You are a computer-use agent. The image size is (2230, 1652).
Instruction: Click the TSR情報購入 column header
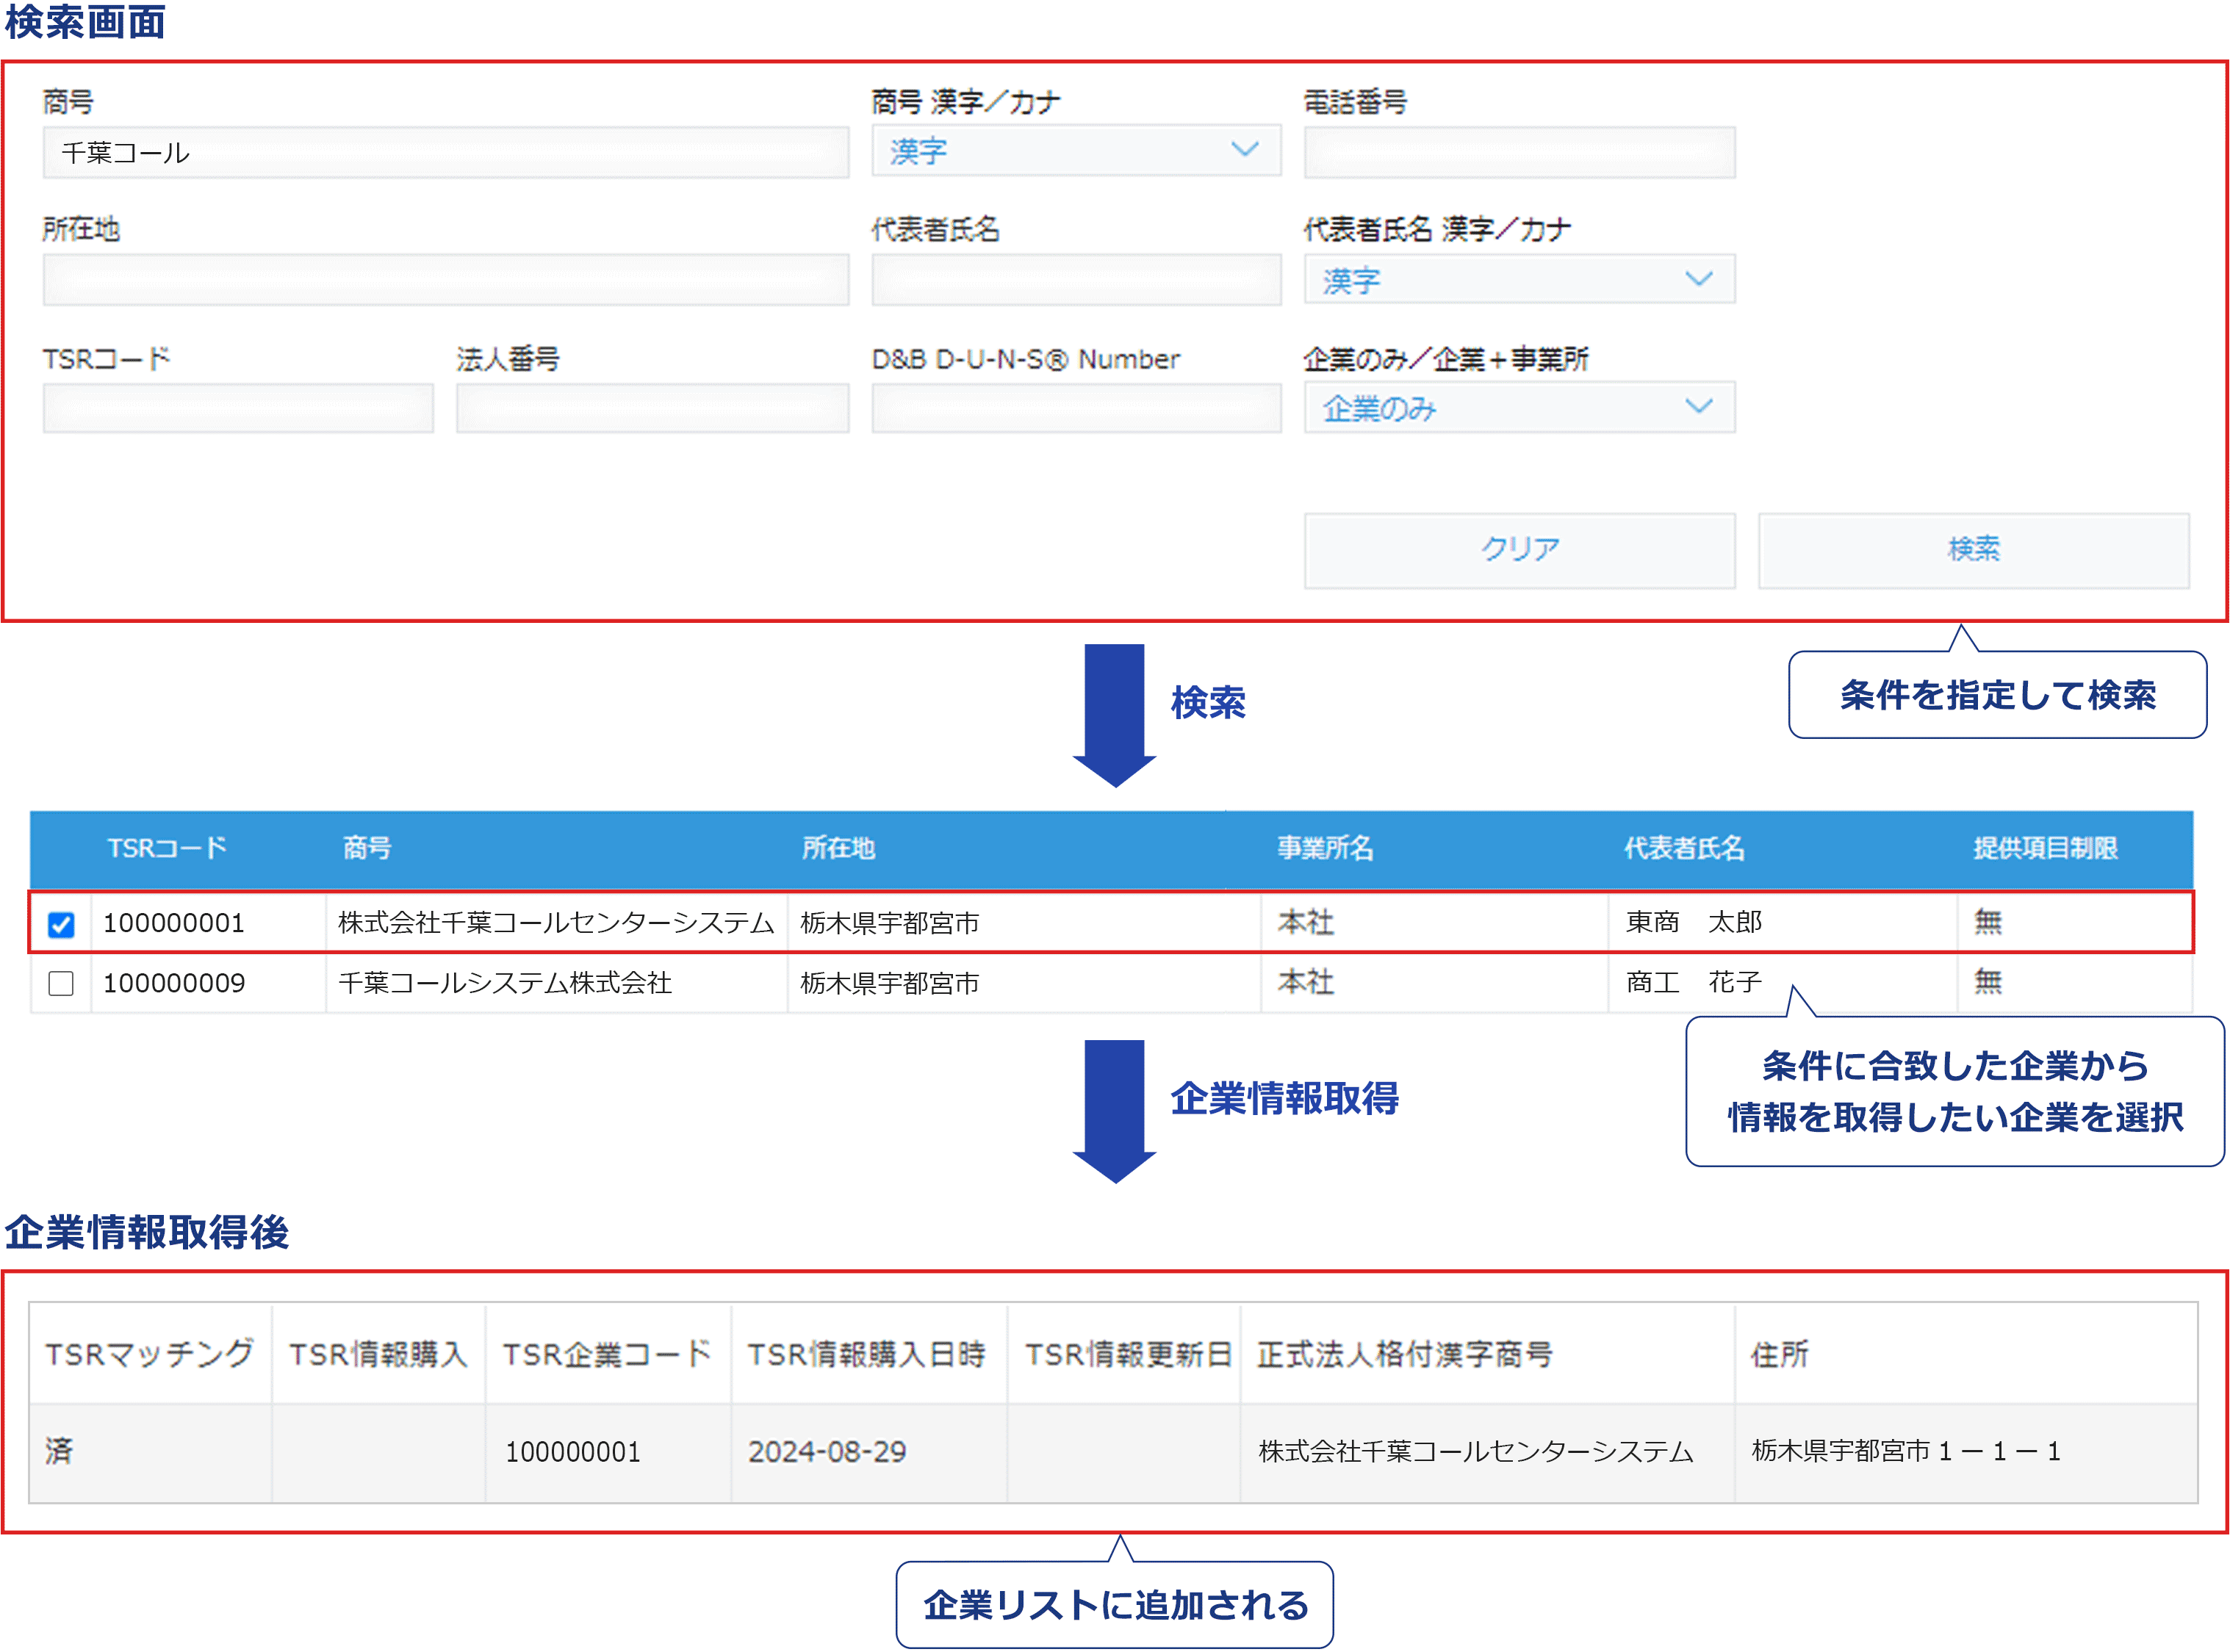(378, 1354)
